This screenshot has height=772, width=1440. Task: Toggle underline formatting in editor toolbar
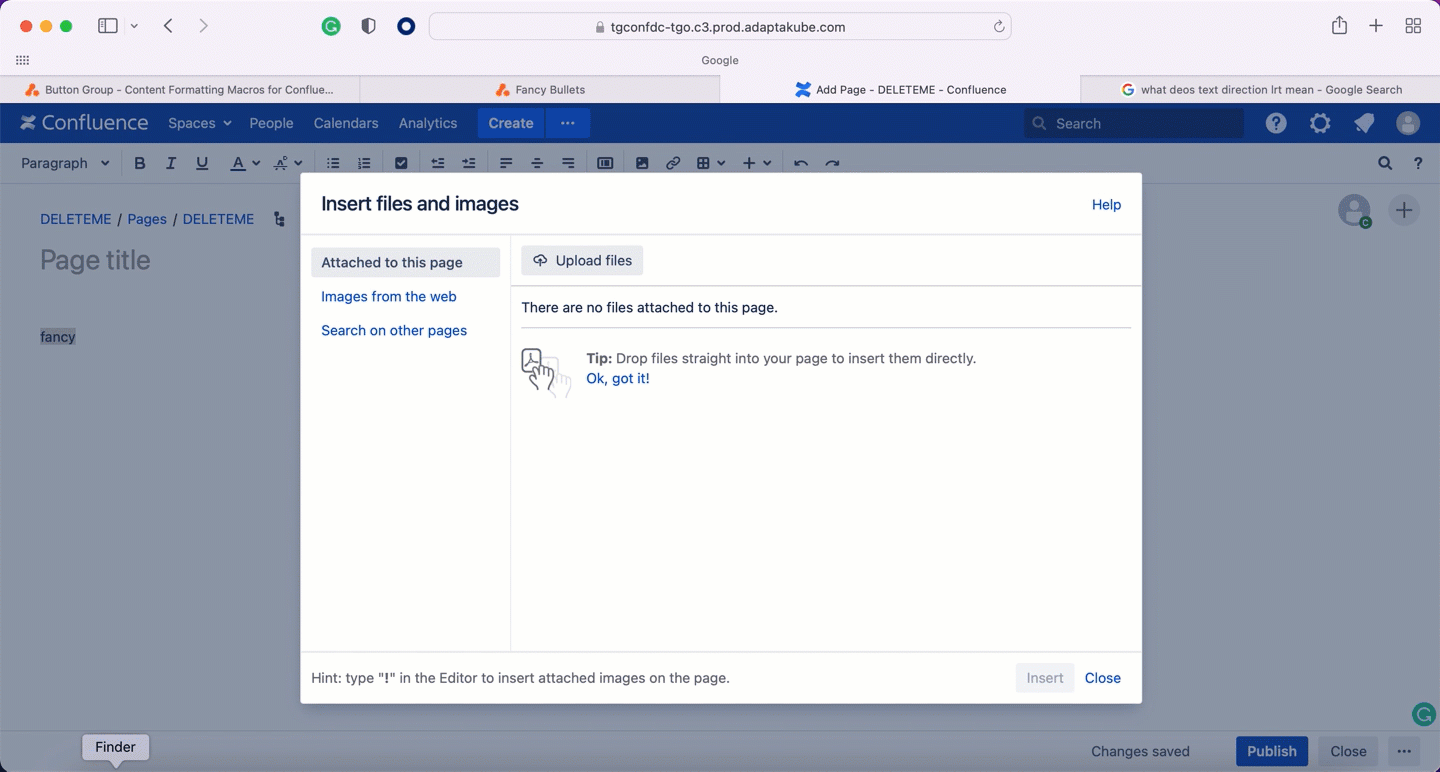tap(202, 163)
